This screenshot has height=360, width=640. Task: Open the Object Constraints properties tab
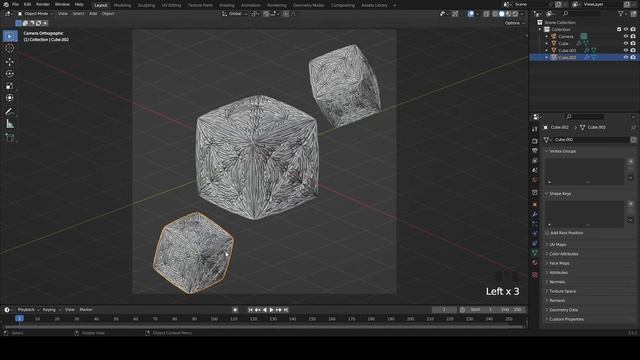point(535,243)
